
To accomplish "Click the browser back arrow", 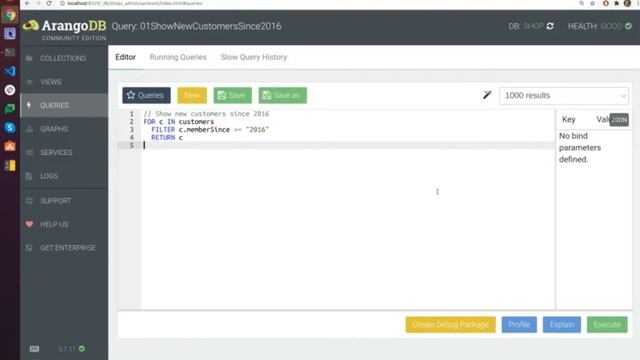I will pyautogui.click(x=27, y=3).
